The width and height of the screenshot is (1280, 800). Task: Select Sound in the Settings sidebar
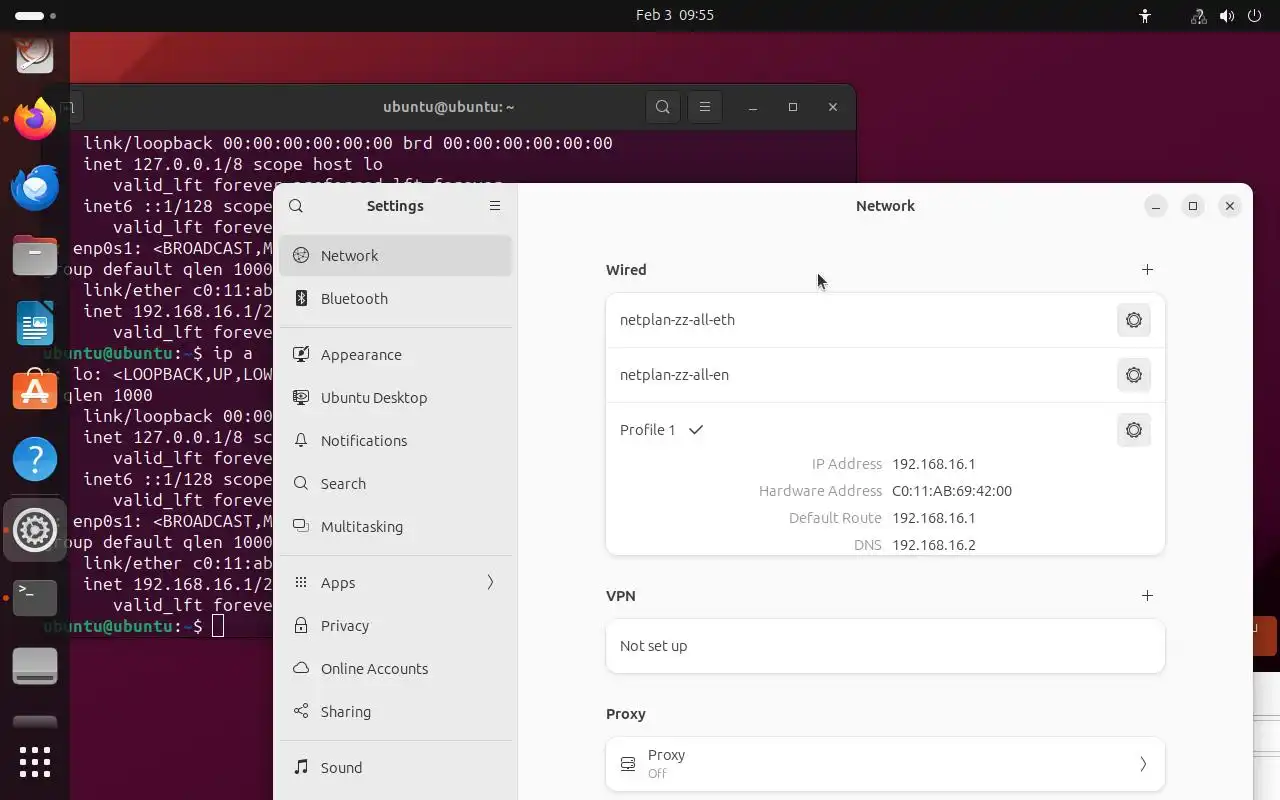396,768
